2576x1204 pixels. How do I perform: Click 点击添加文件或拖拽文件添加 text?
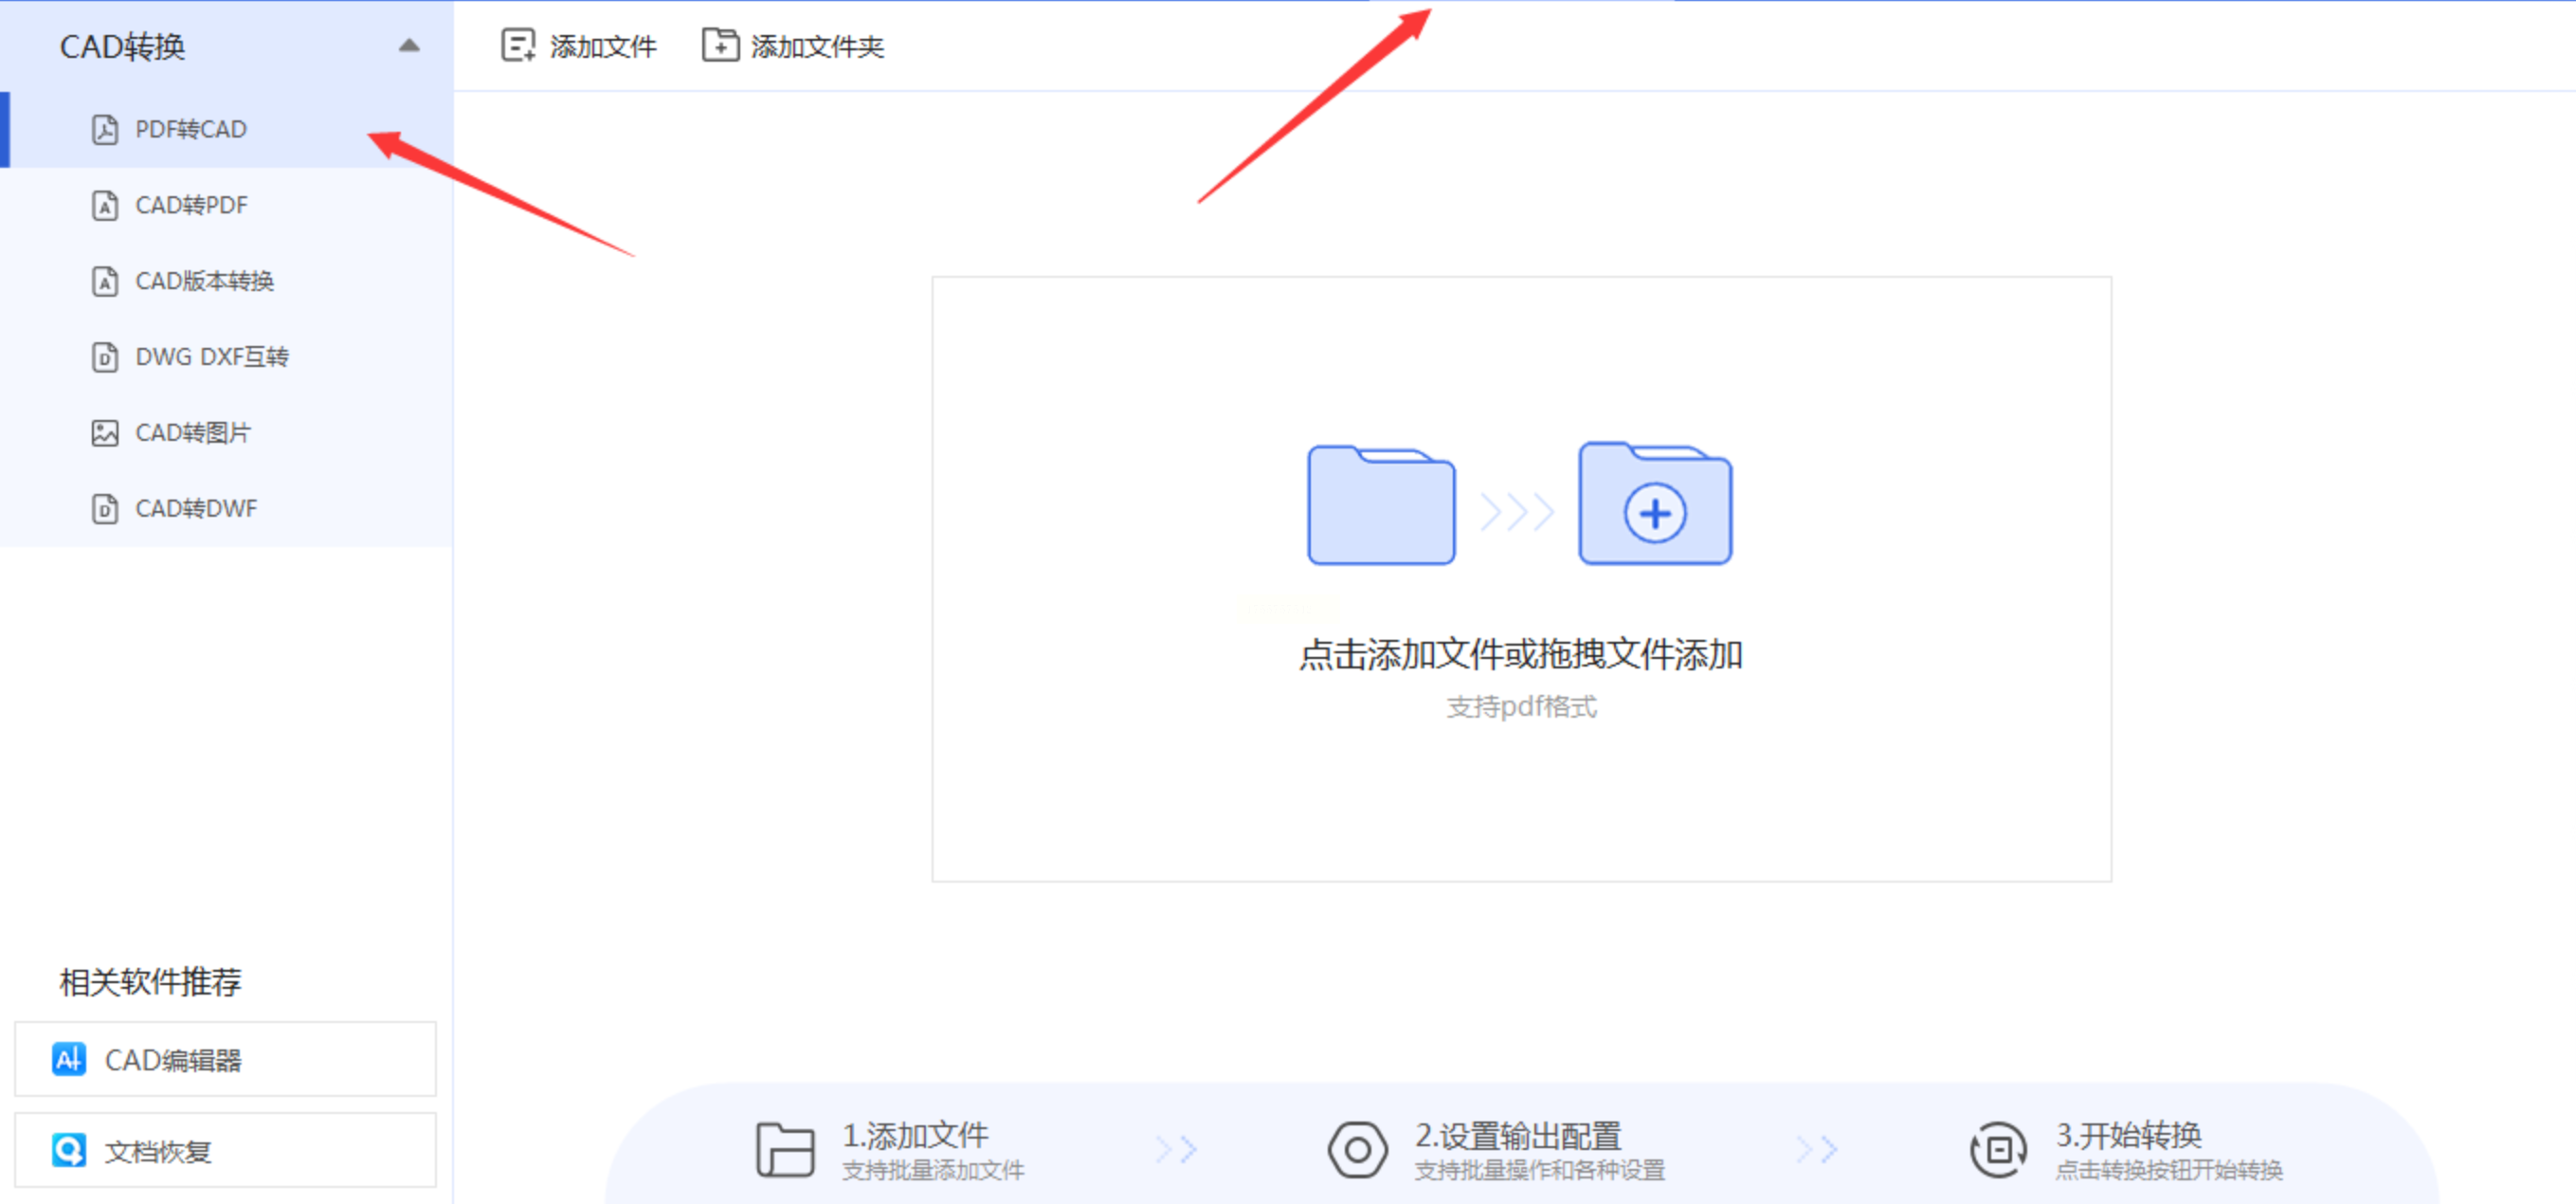tap(1521, 654)
